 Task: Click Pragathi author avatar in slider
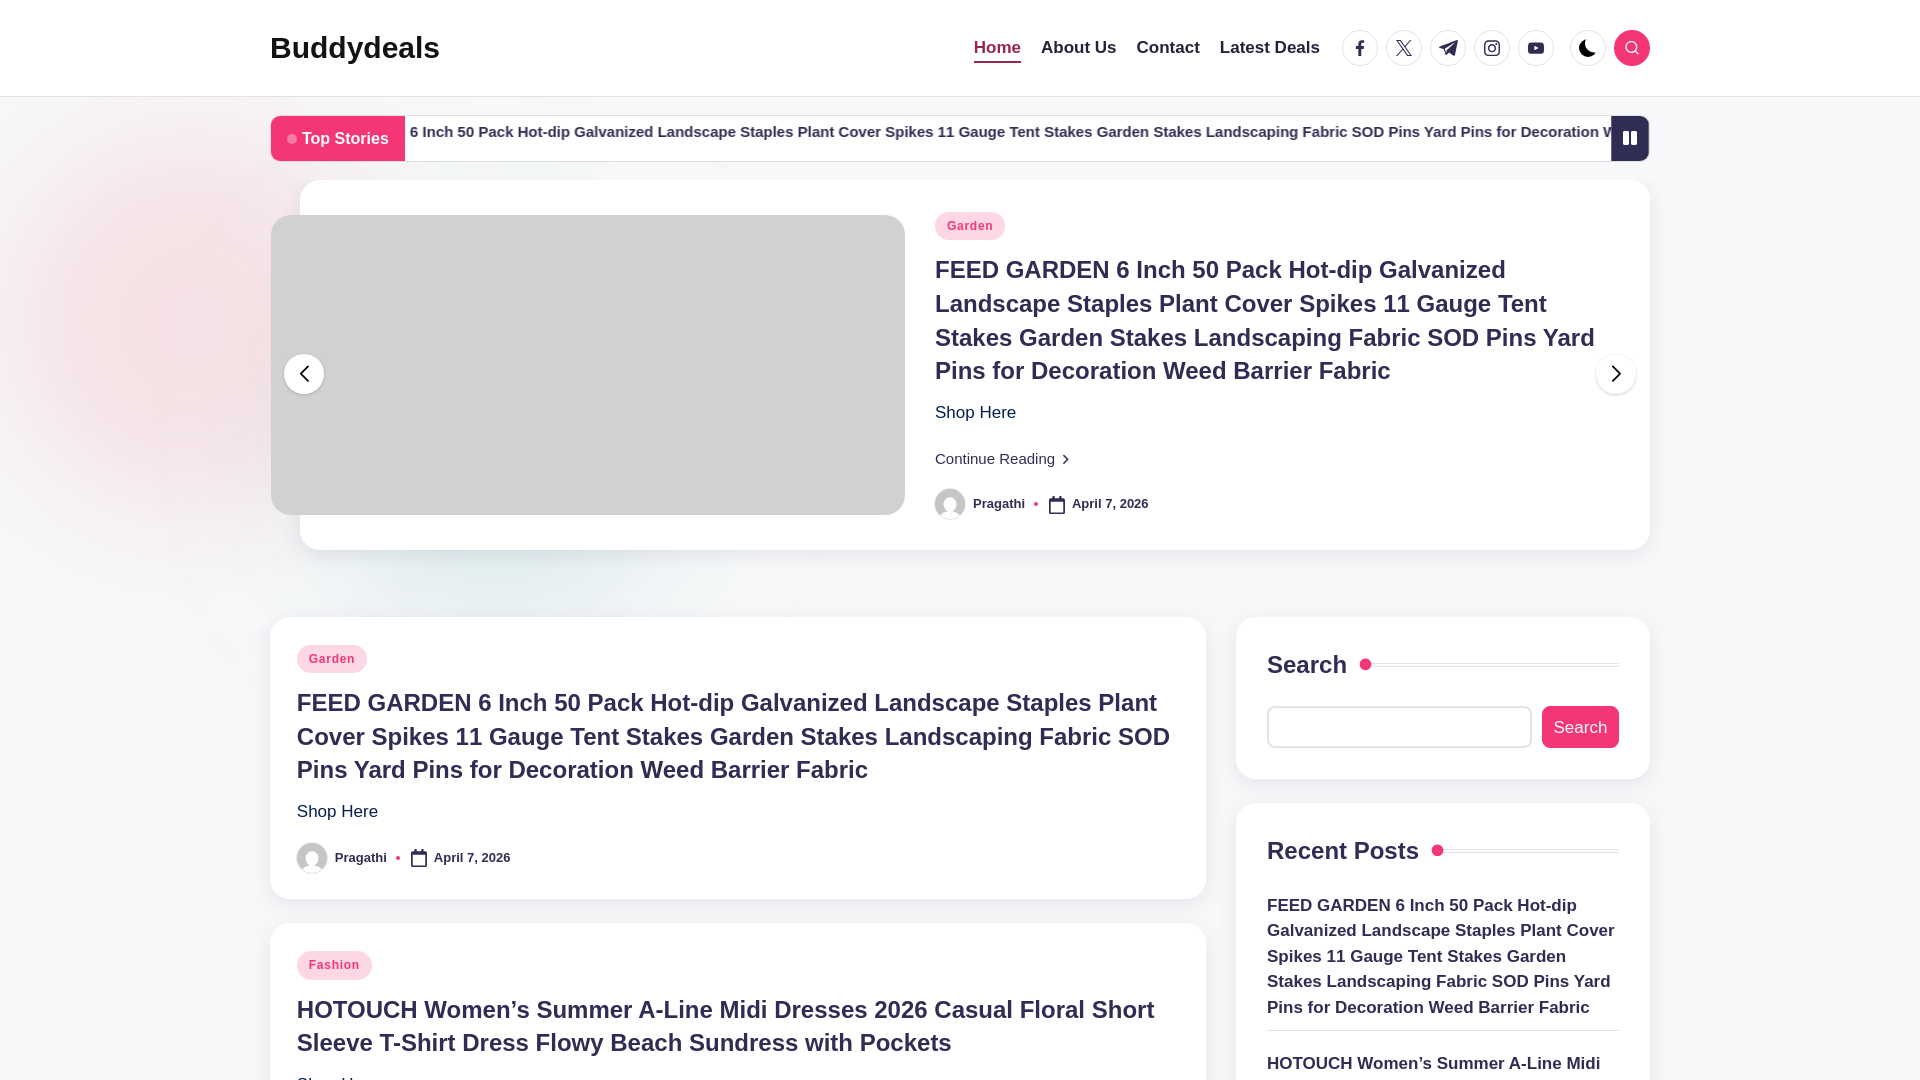[950, 504]
